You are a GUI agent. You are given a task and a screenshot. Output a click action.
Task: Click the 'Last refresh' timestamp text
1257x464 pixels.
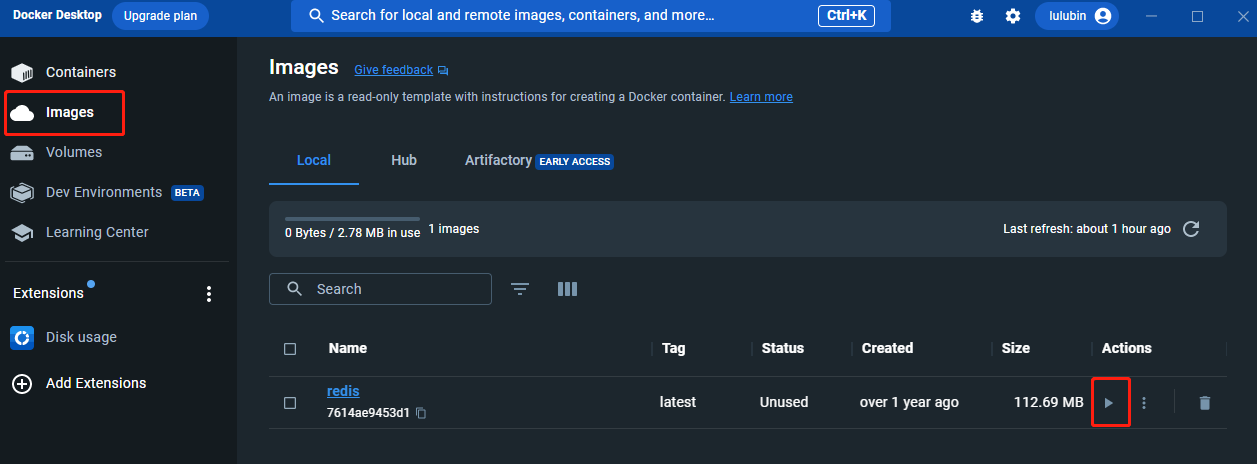point(1087,229)
